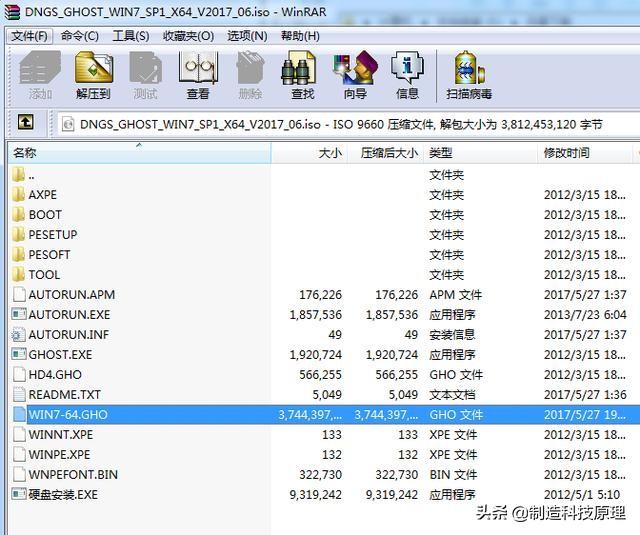Sort by 大小 column header

(309, 153)
